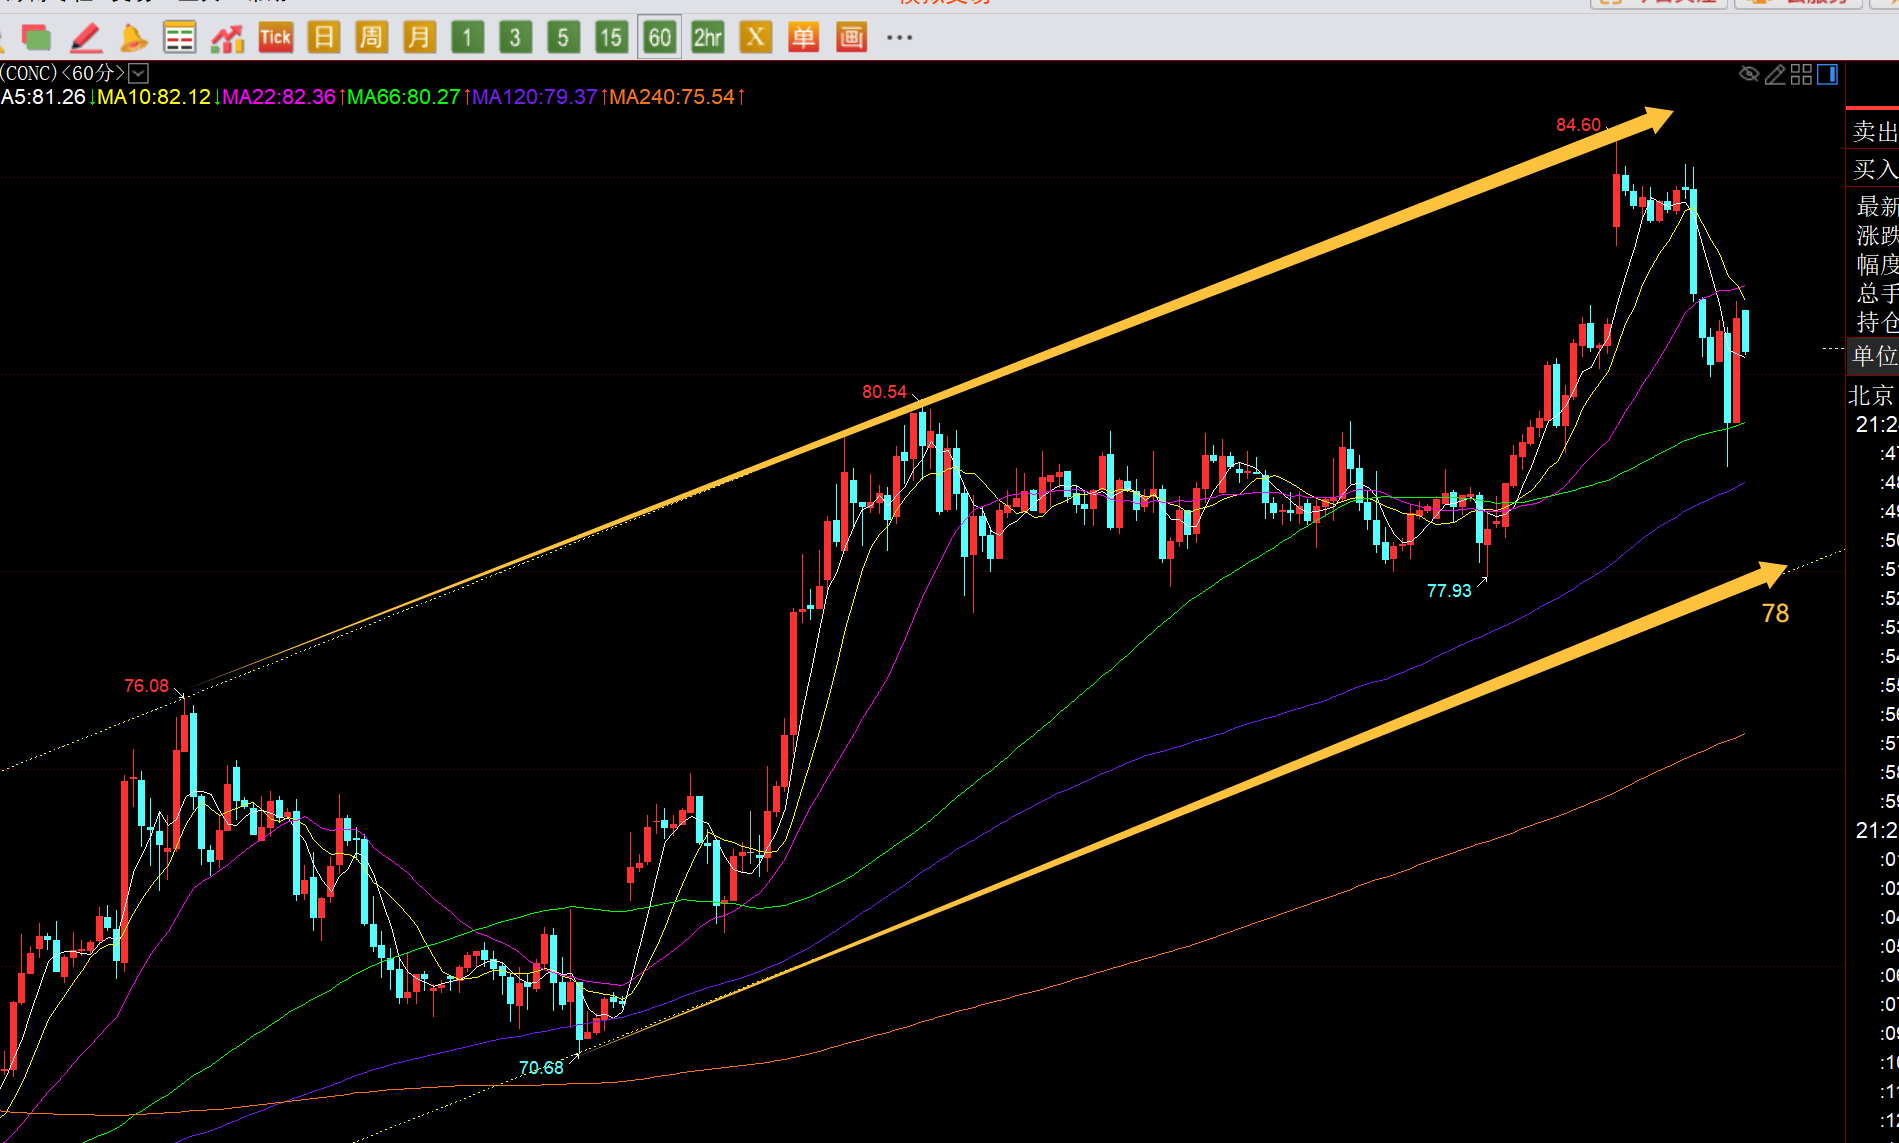Toggle the eye visibility icon on chart
Image resolution: width=1899 pixels, height=1143 pixels.
click(1749, 74)
